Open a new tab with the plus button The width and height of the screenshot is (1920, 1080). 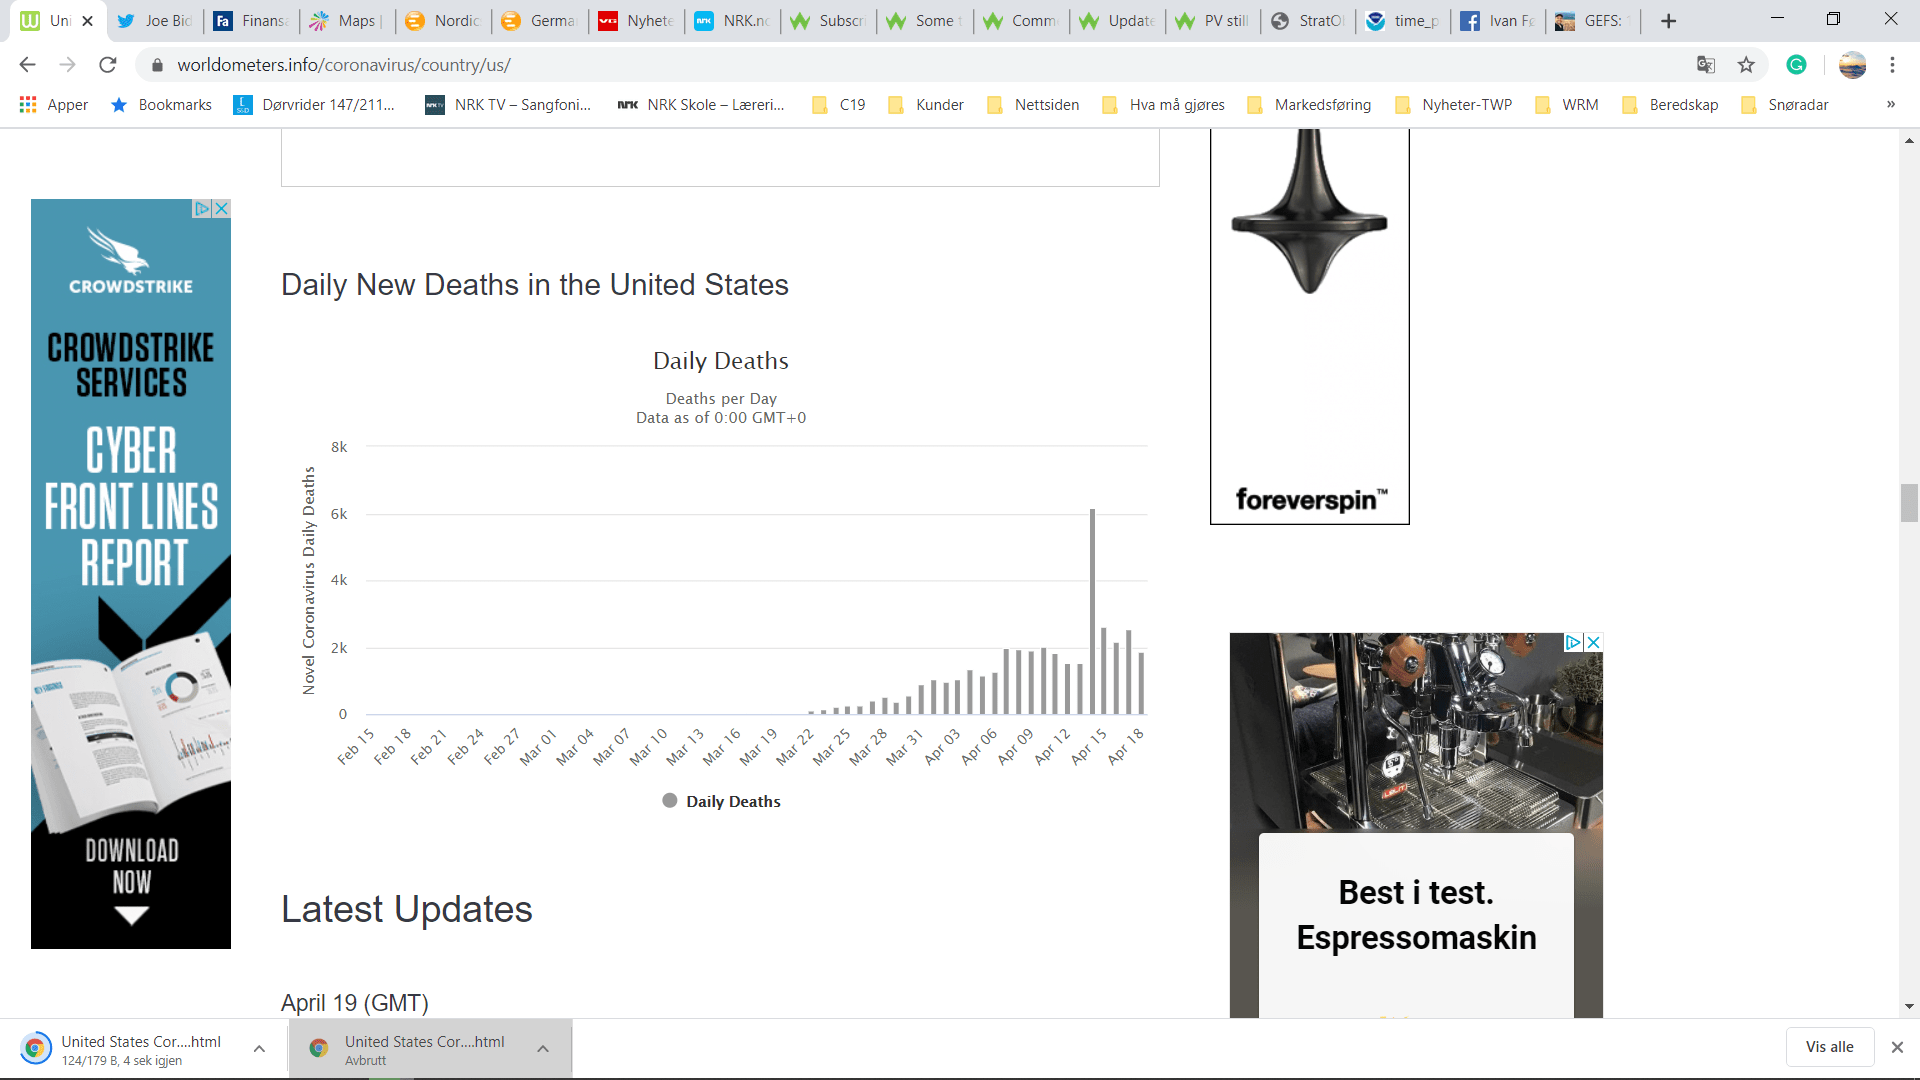pos(1668,21)
